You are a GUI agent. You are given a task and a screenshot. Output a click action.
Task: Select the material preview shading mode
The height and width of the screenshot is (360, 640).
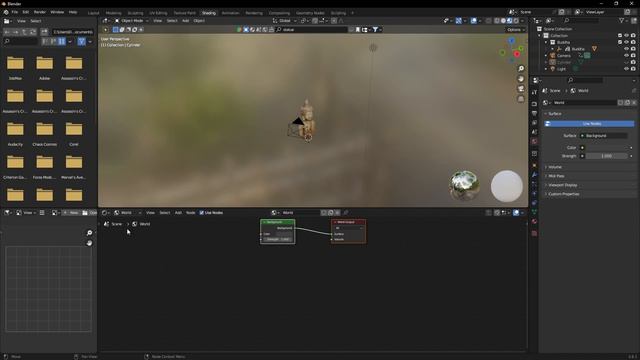pyautogui.click(x=509, y=21)
